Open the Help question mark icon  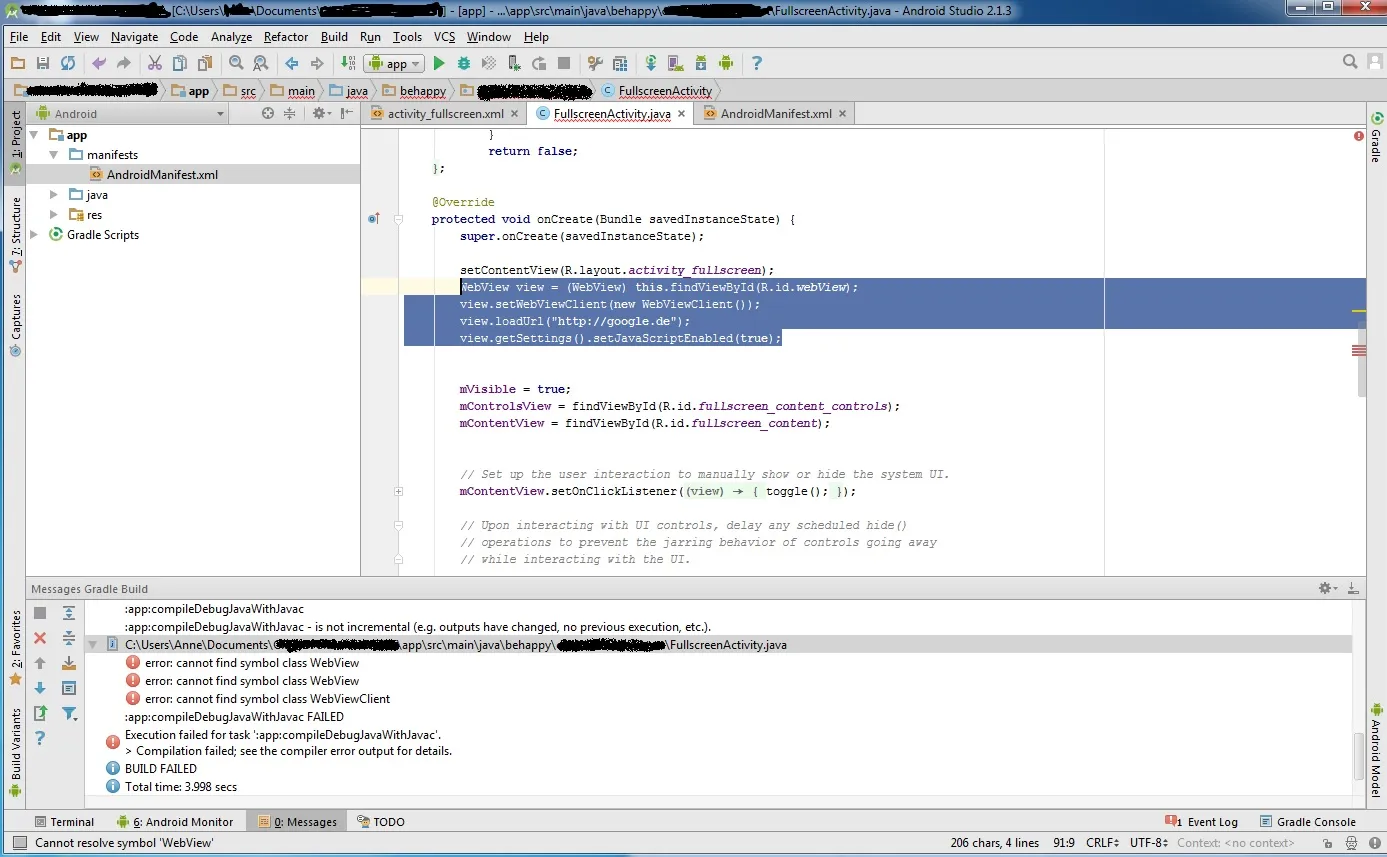[x=756, y=63]
